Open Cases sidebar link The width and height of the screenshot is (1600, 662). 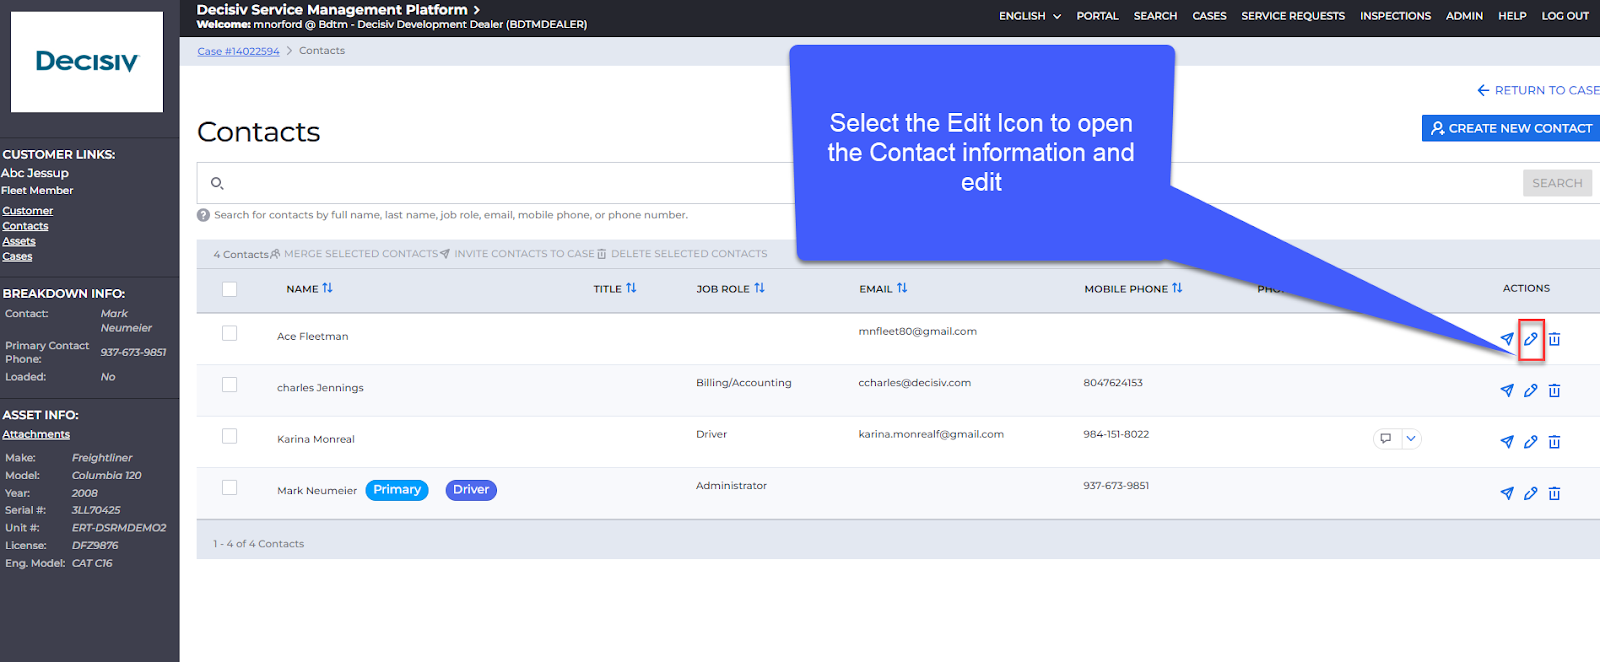pos(17,256)
